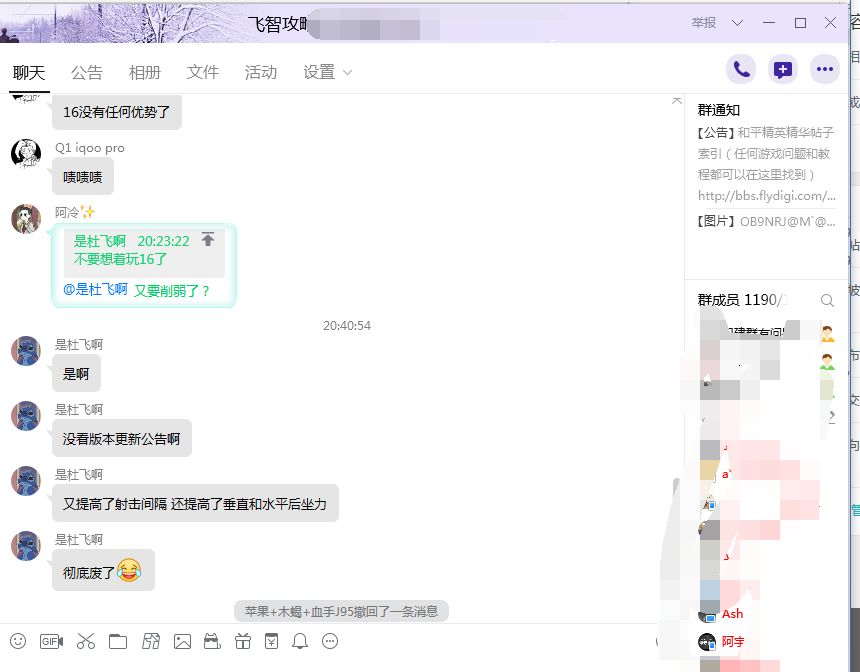Click the reply text 又要削弱了？
The image size is (860, 672).
[x=172, y=291]
